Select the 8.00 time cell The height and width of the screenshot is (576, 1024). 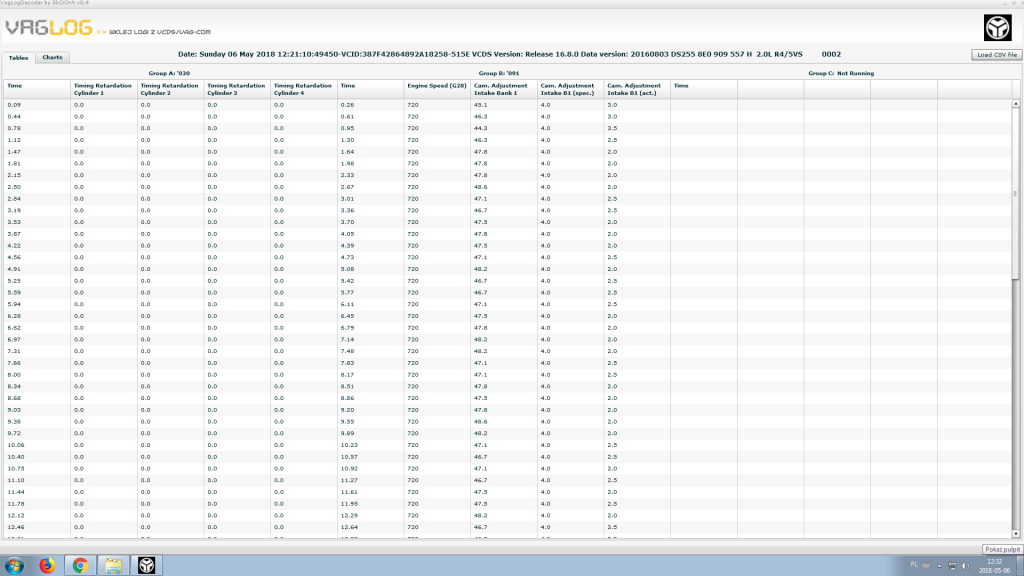14,375
